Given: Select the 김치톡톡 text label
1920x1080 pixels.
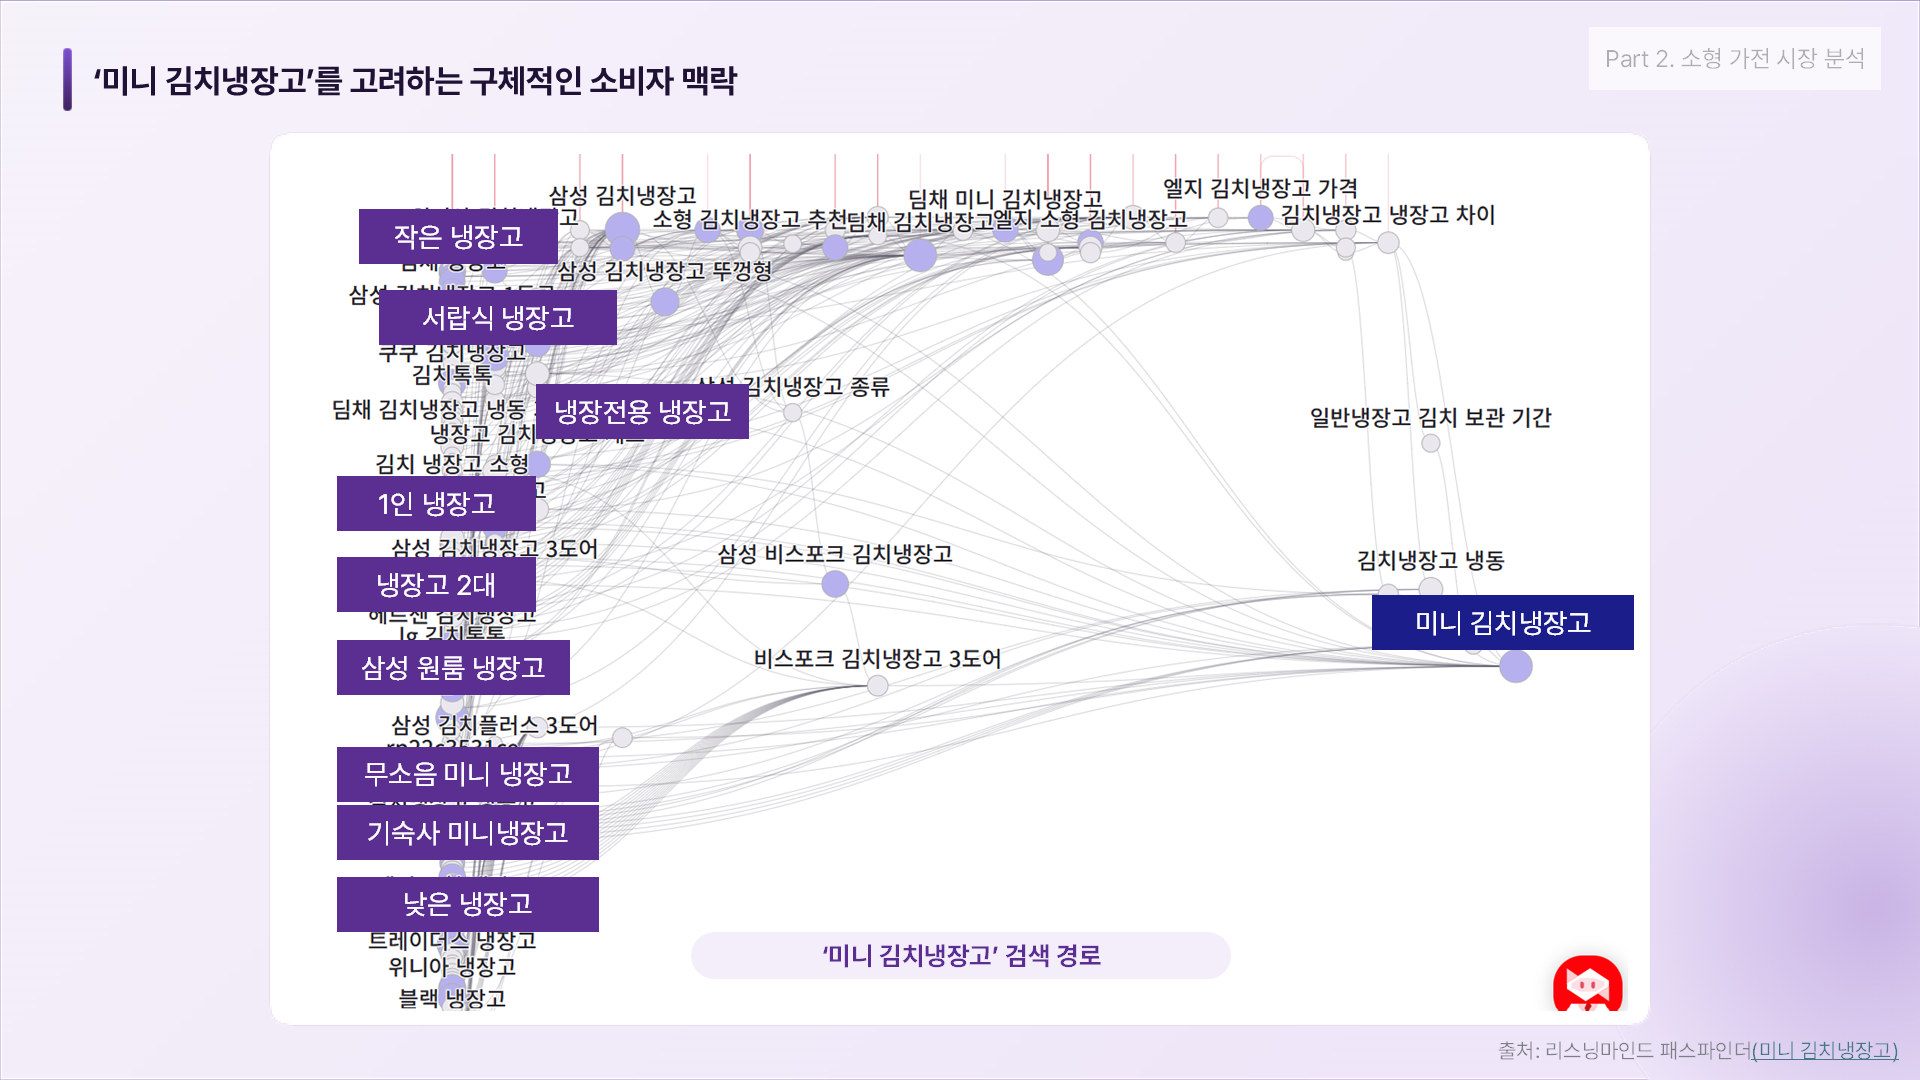Looking at the screenshot, I should (x=452, y=375).
